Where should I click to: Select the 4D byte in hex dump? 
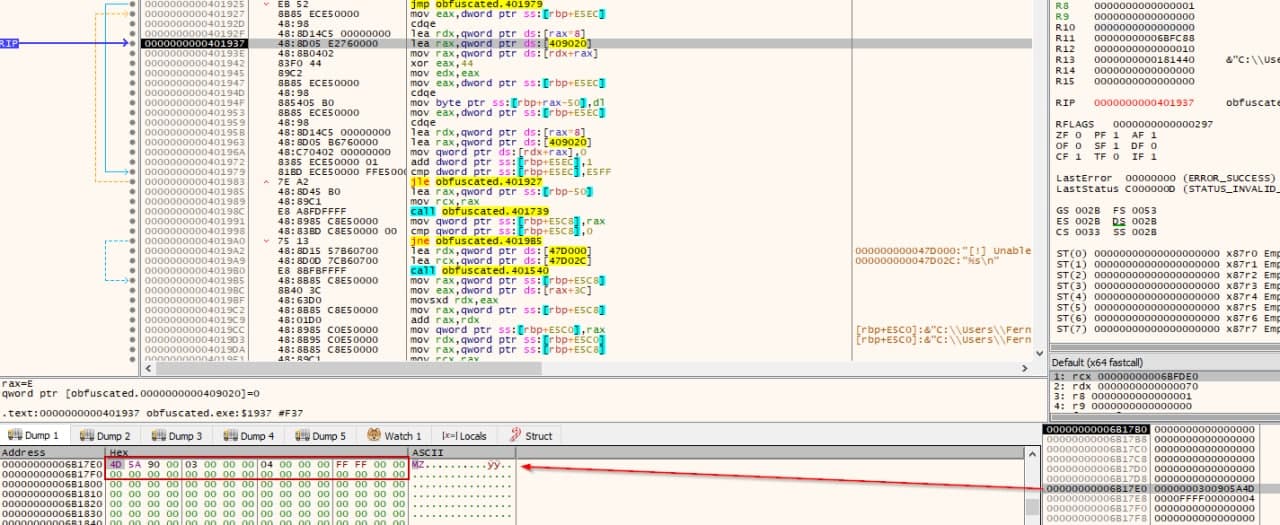(x=116, y=464)
